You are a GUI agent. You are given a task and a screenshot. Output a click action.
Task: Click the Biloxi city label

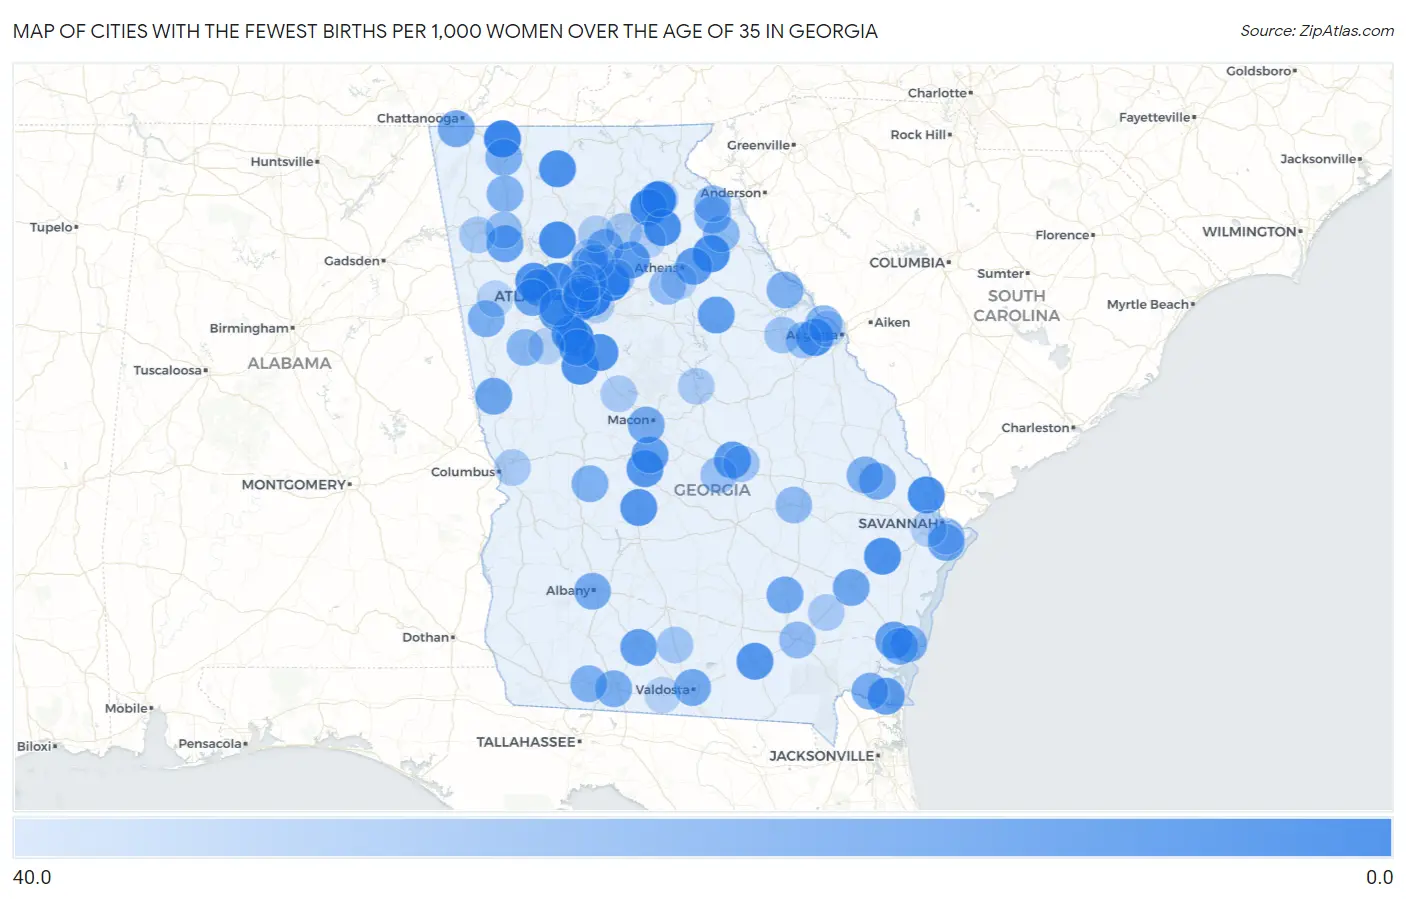(x=35, y=746)
